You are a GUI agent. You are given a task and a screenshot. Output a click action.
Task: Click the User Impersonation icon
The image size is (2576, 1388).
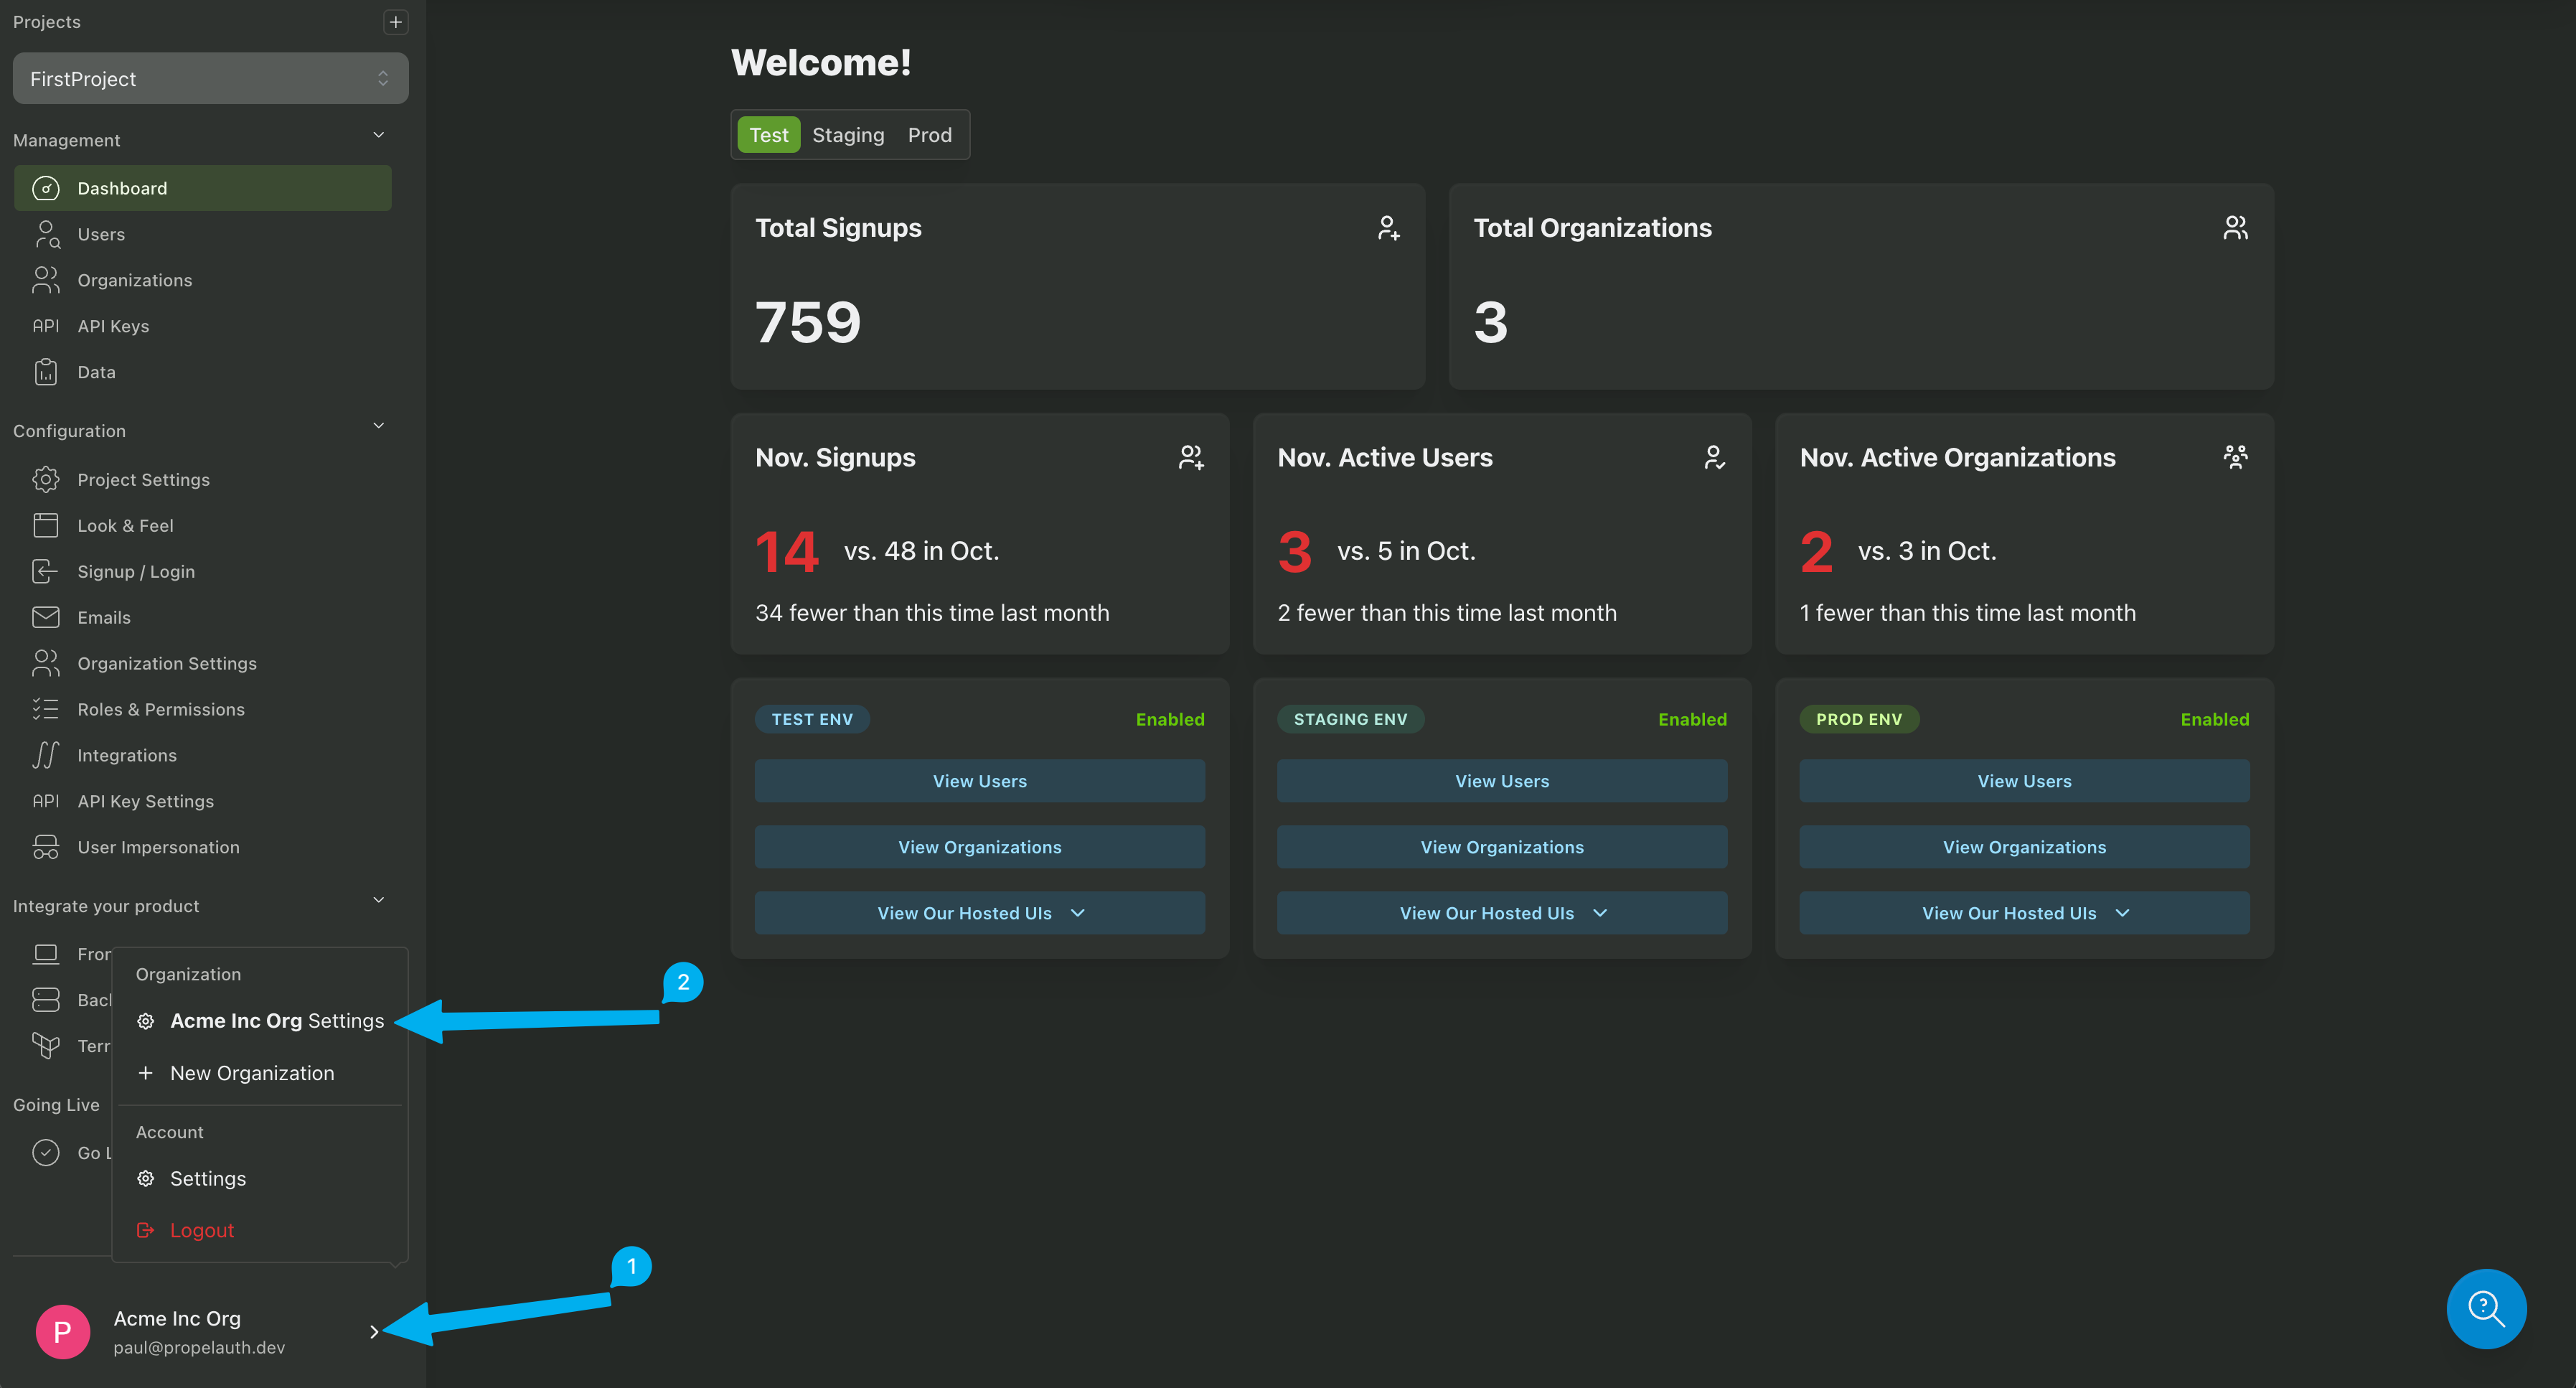pos(46,846)
